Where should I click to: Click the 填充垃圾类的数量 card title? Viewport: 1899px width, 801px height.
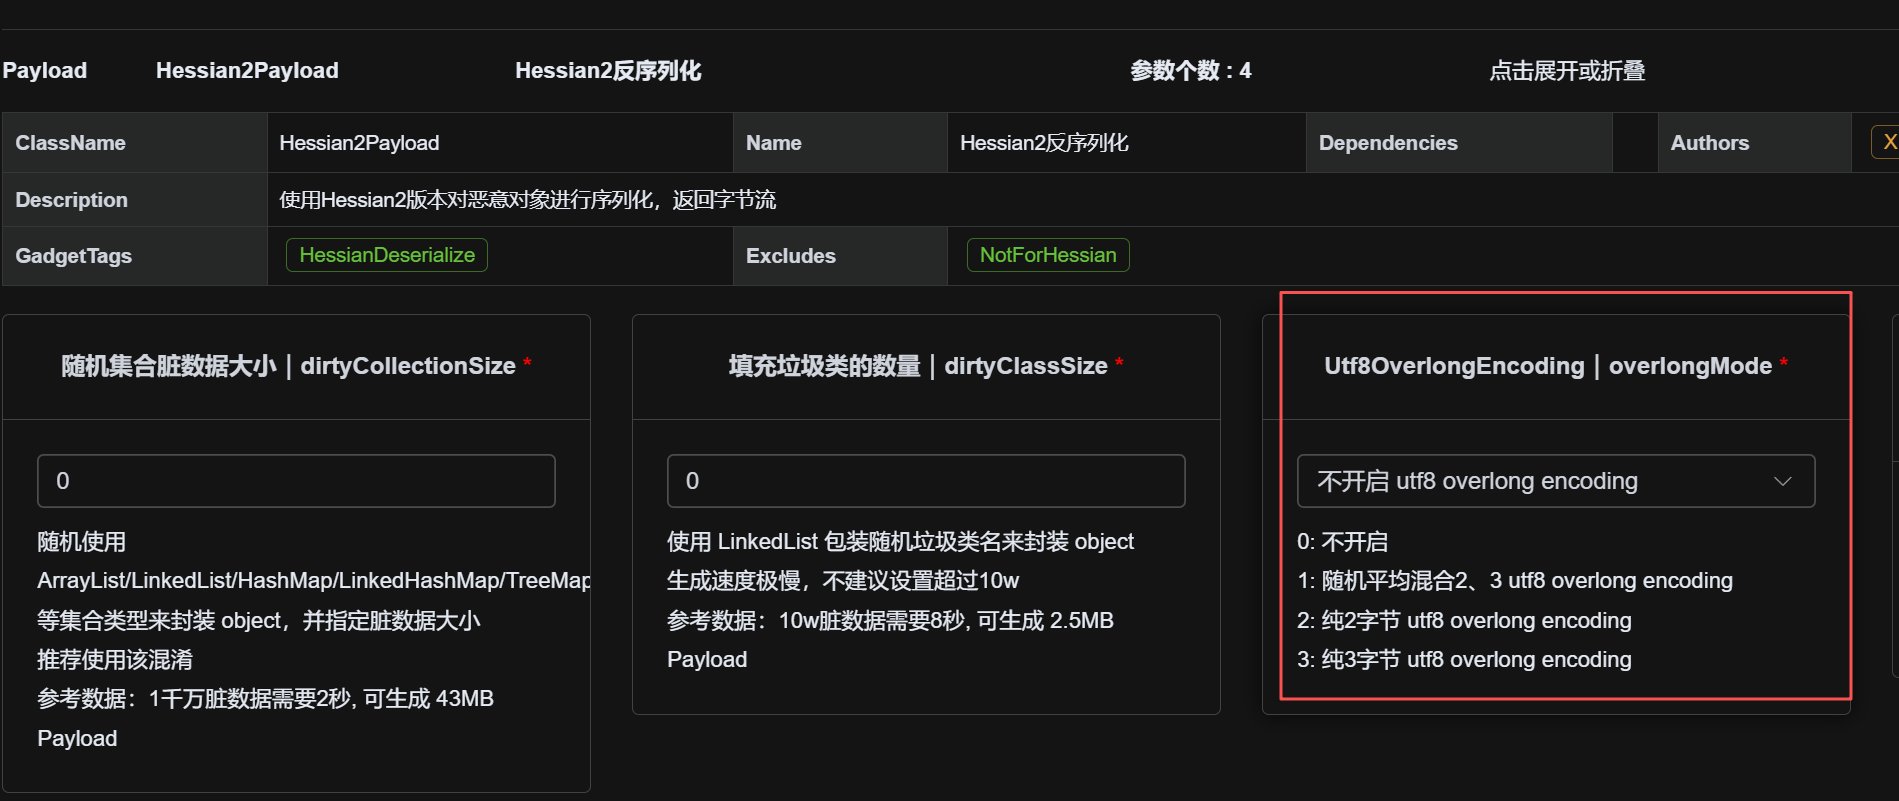click(917, 366)
